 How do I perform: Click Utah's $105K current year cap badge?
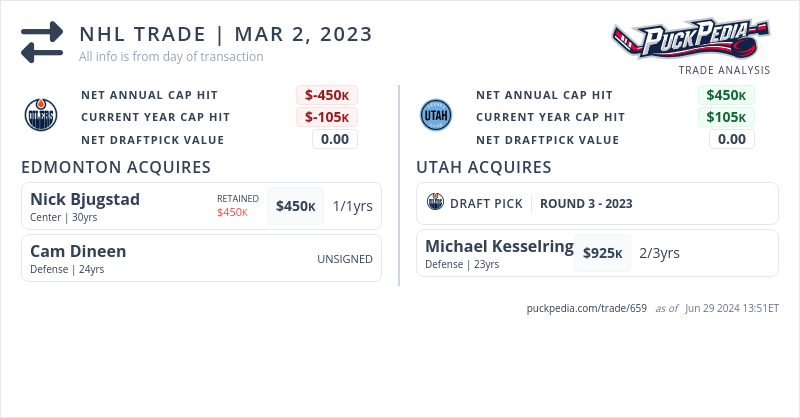point(726,117)
